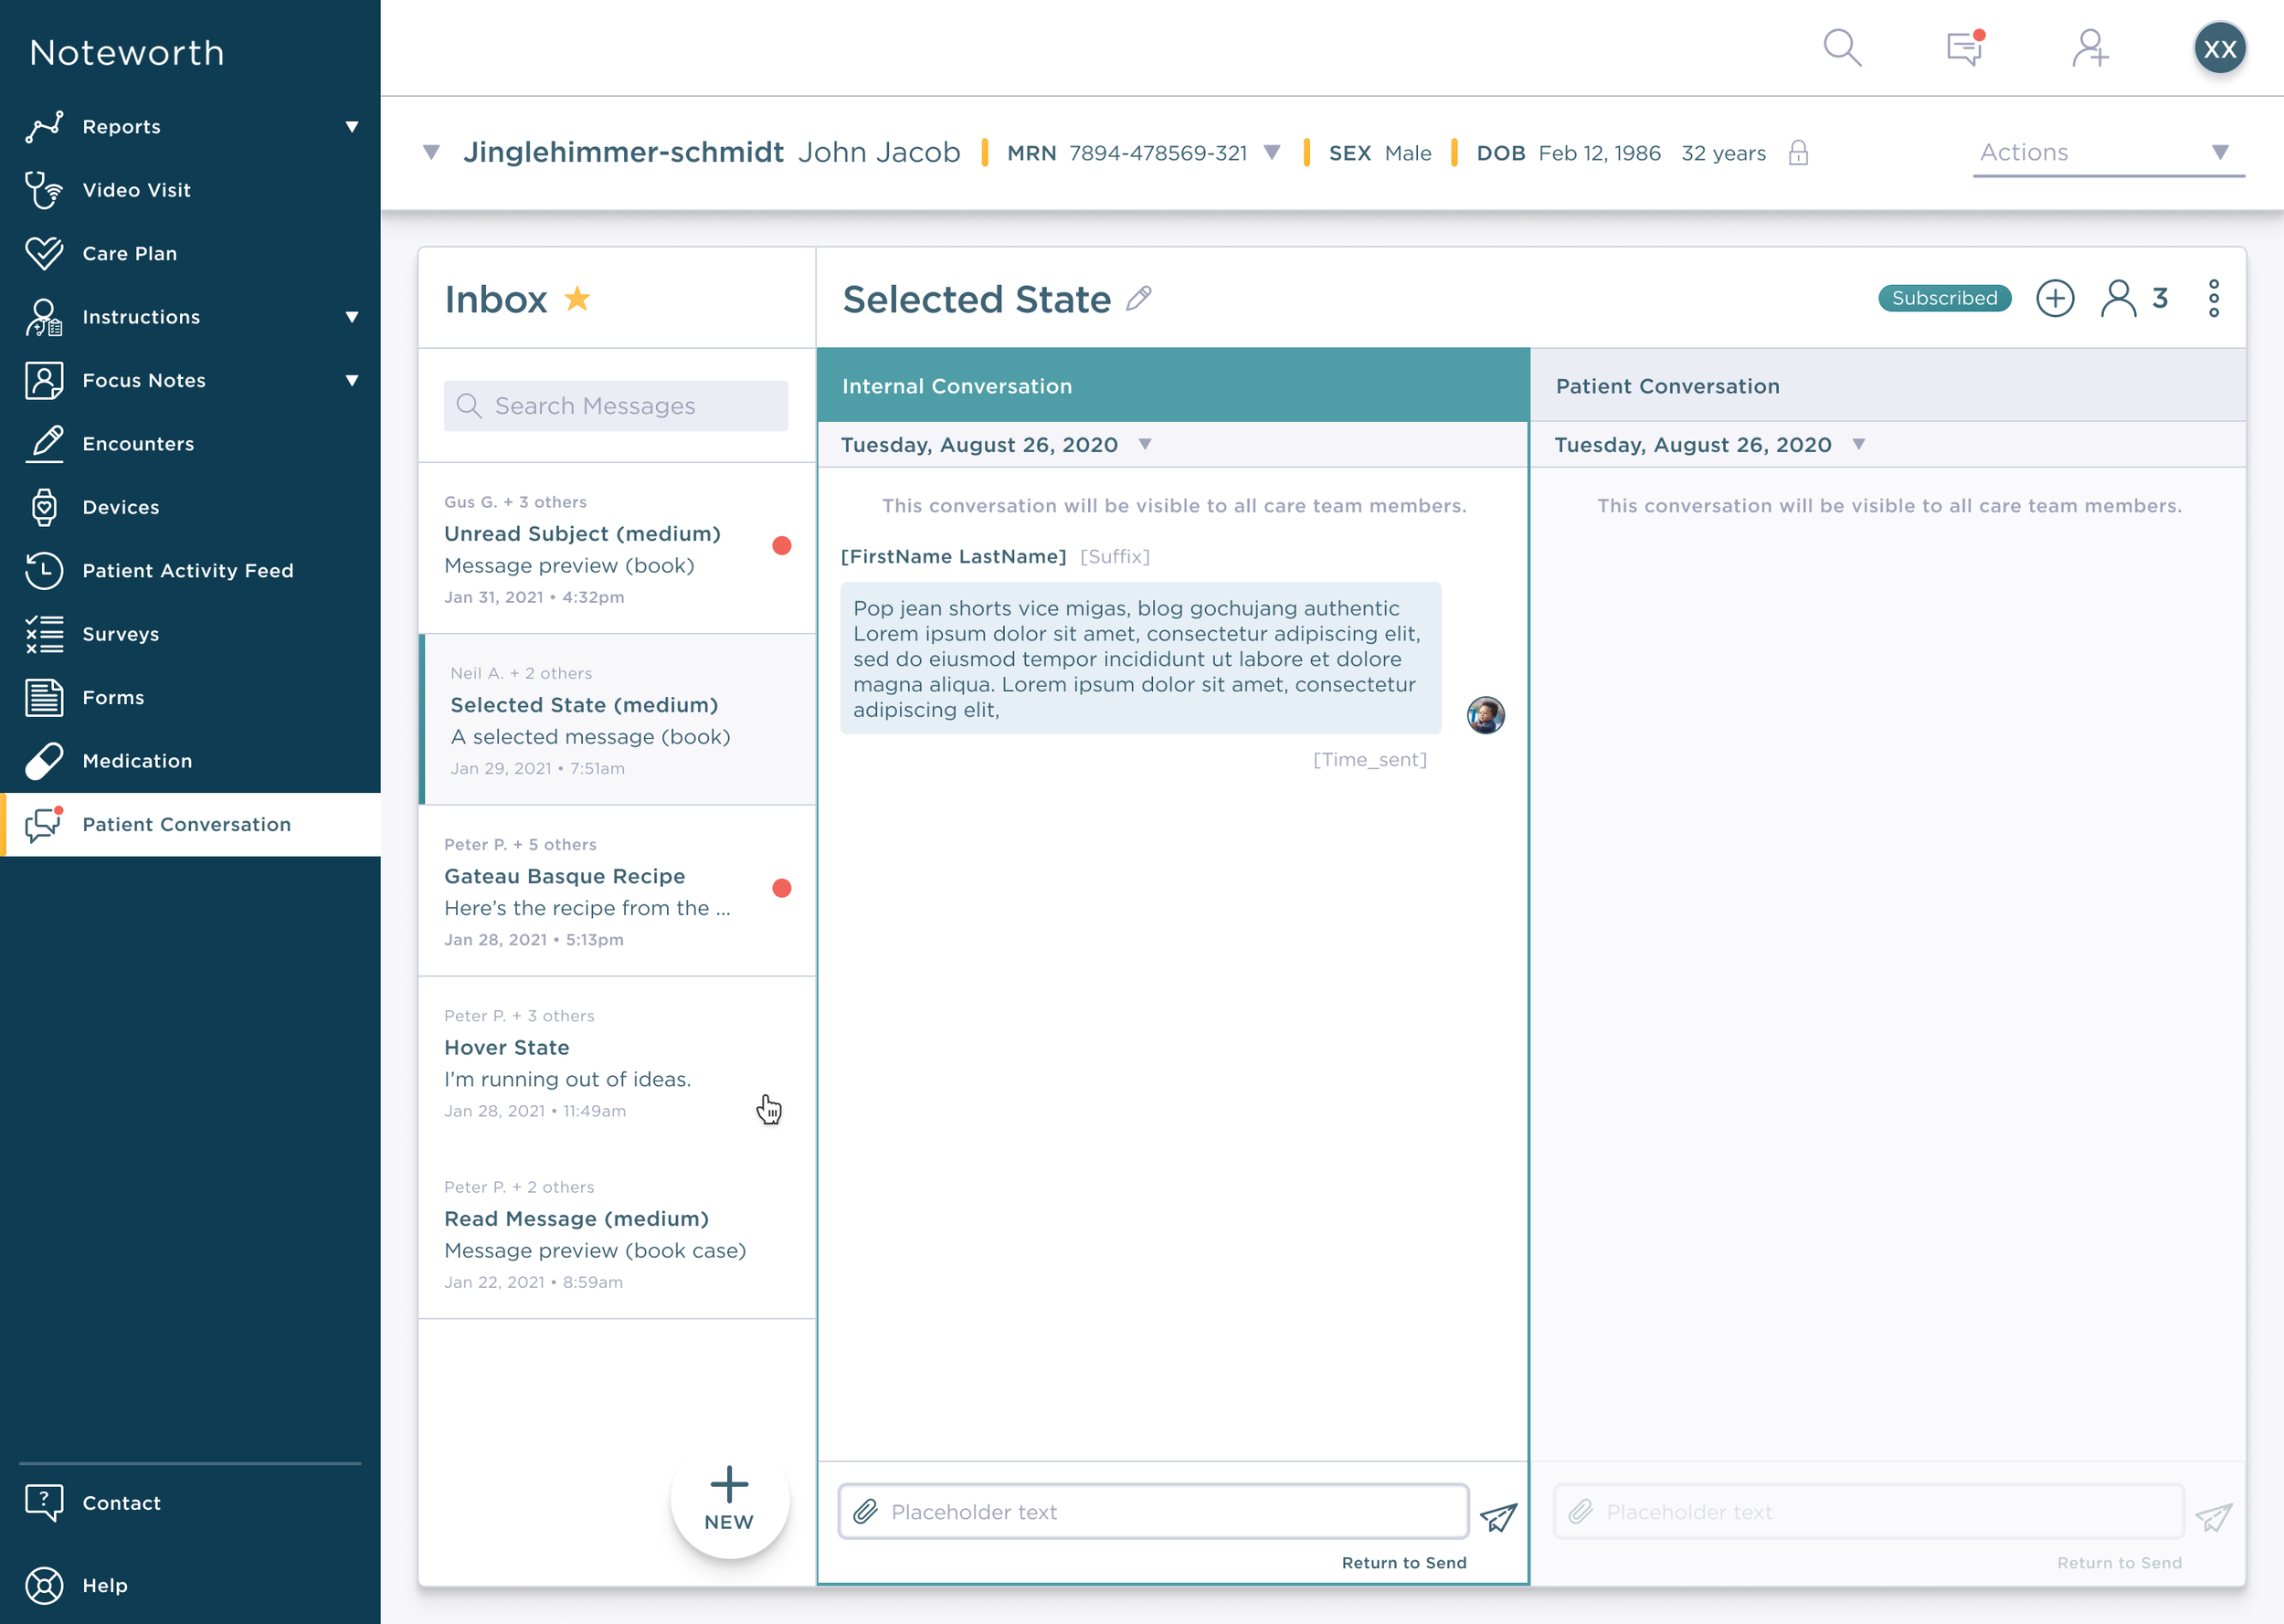Open the messages notification icon
Image resolution: width=2284 pixels, height=1624 pixels.
point(1964,48)
